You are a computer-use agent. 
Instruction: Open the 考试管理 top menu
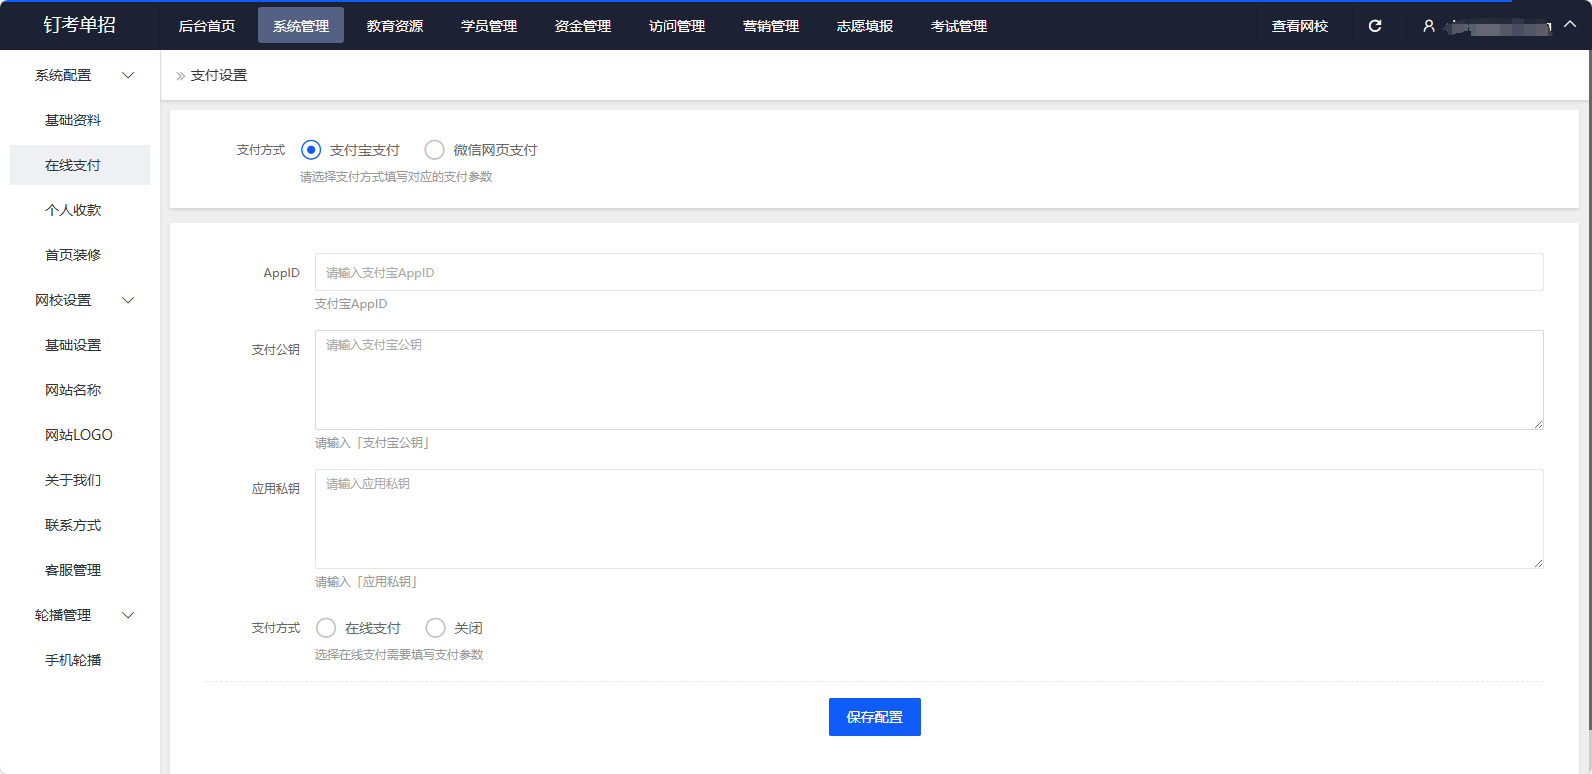pyautogui.click(x=959, y=26)
